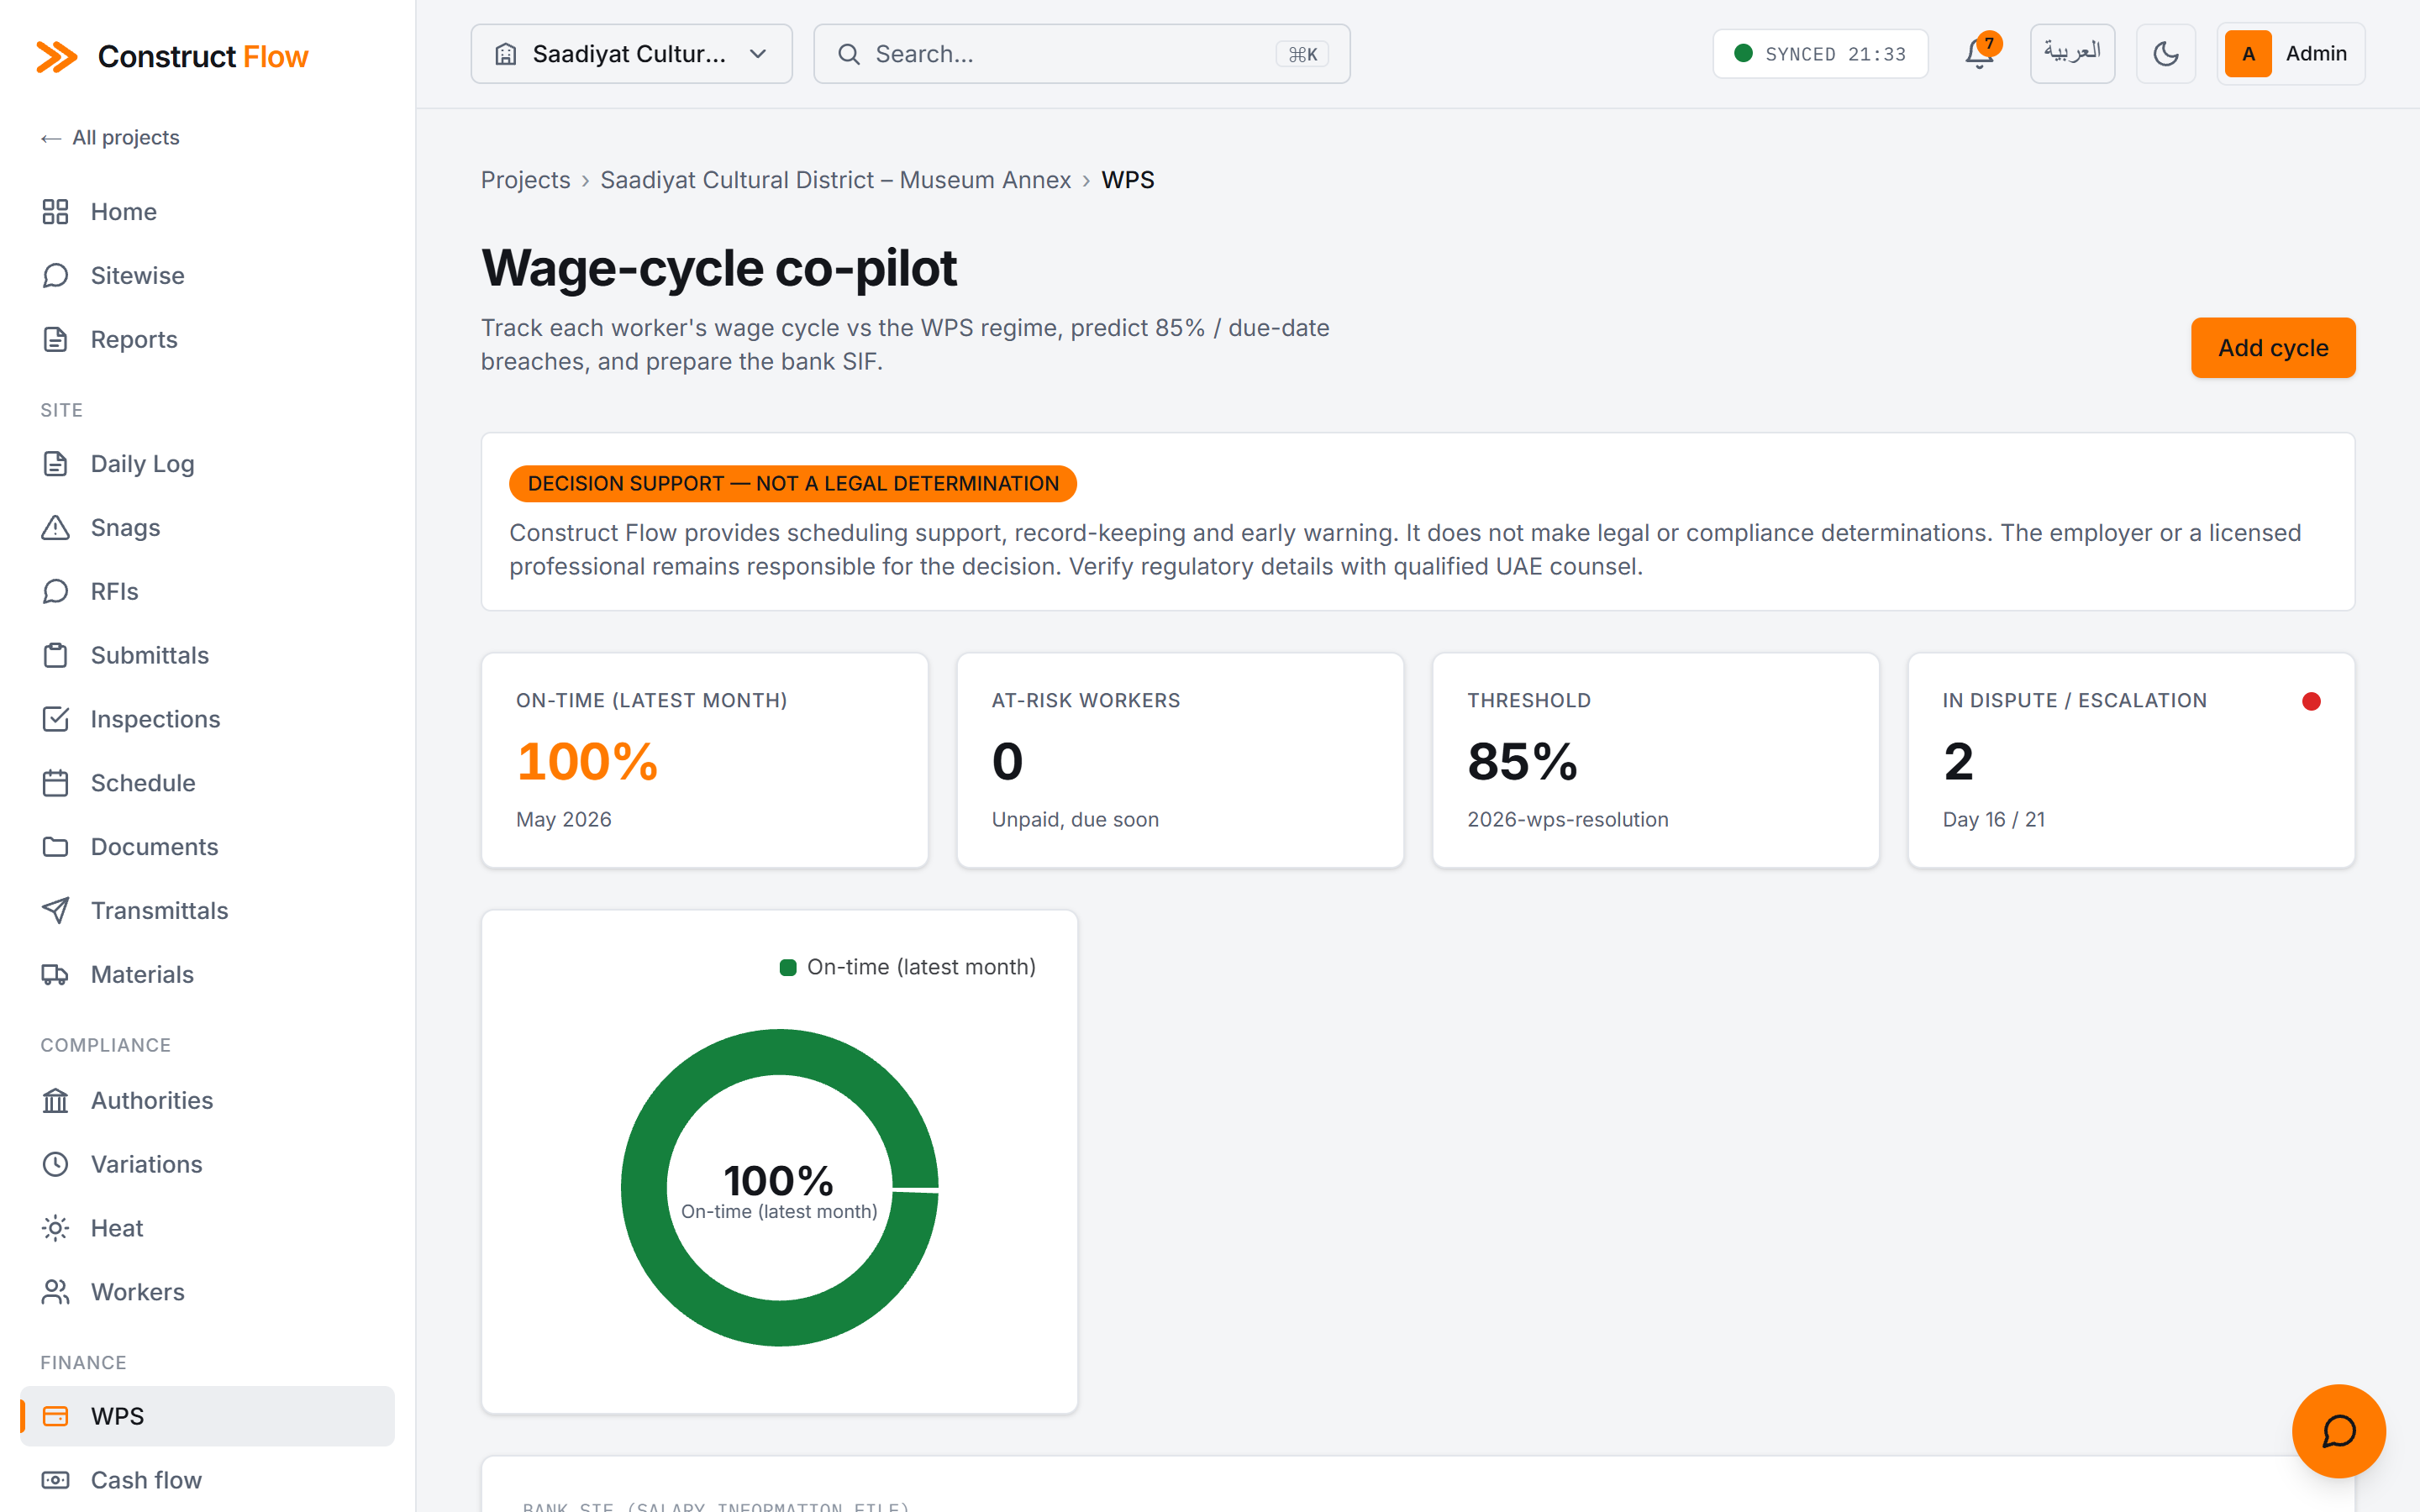The width and height of the screenshot is (2420, 1512).
Task: Select Inspections label in the sidebar
Action: (x=155, y=720)
